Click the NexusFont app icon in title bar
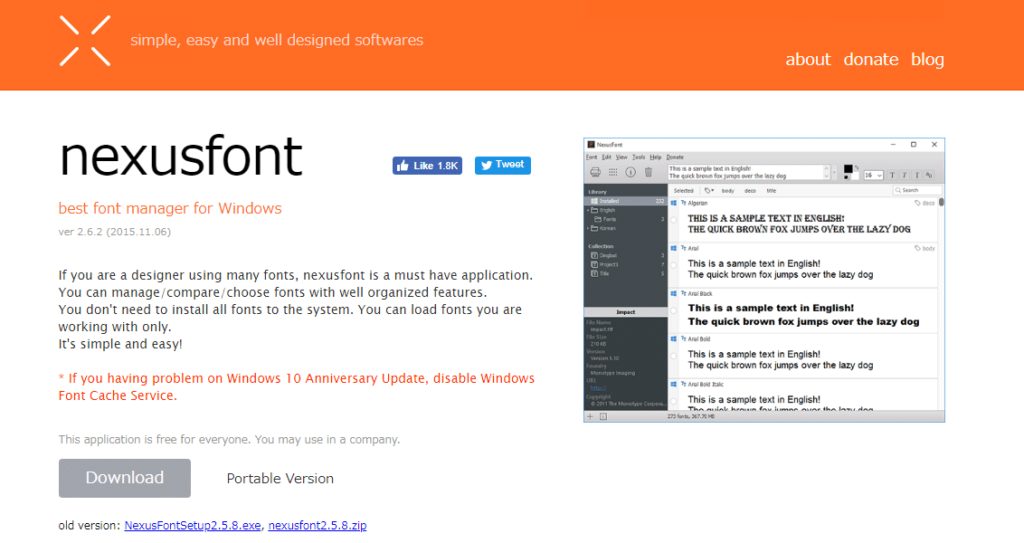1024x543 pixels. [590, 144]
